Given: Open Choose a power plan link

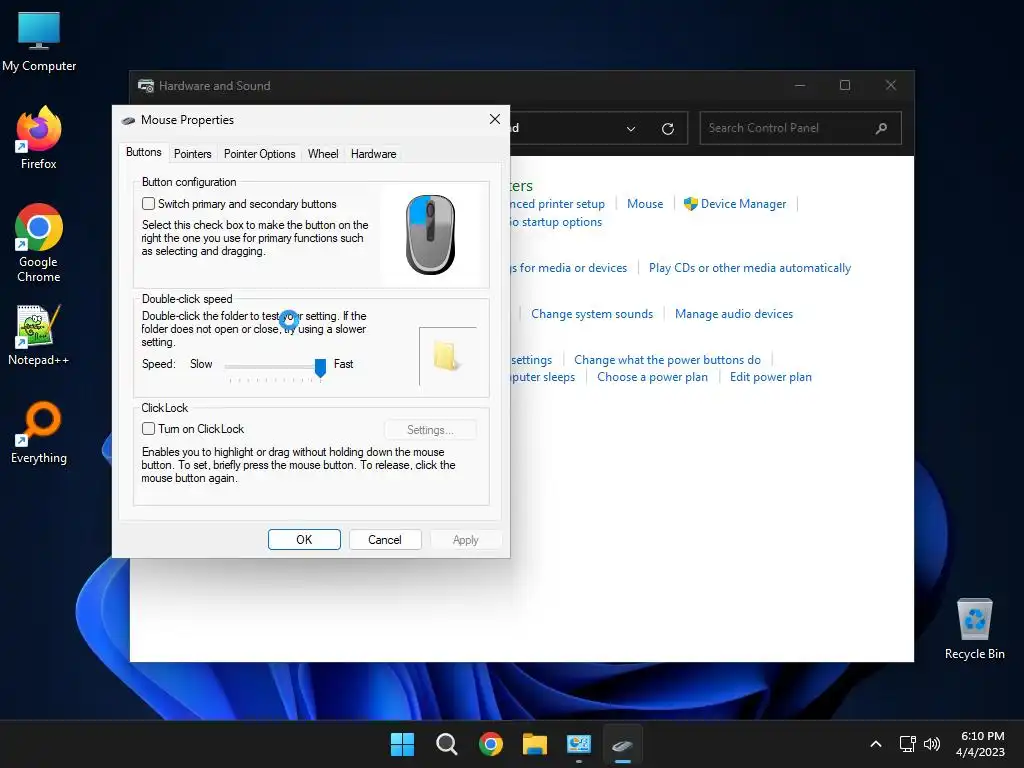Looking at the screenshot, I should point(652,377).
